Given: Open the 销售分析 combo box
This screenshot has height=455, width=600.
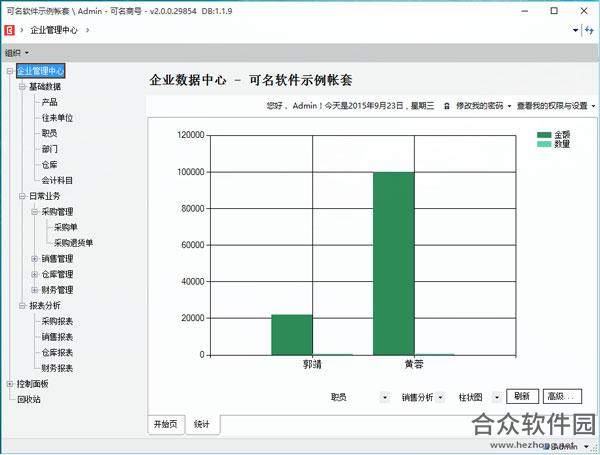Looking at the screenshot, I should (x=440, y=398).
